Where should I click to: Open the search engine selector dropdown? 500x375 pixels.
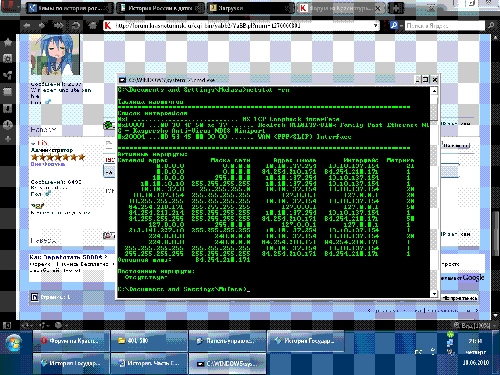pyautogui.click(x=394, y=25)
